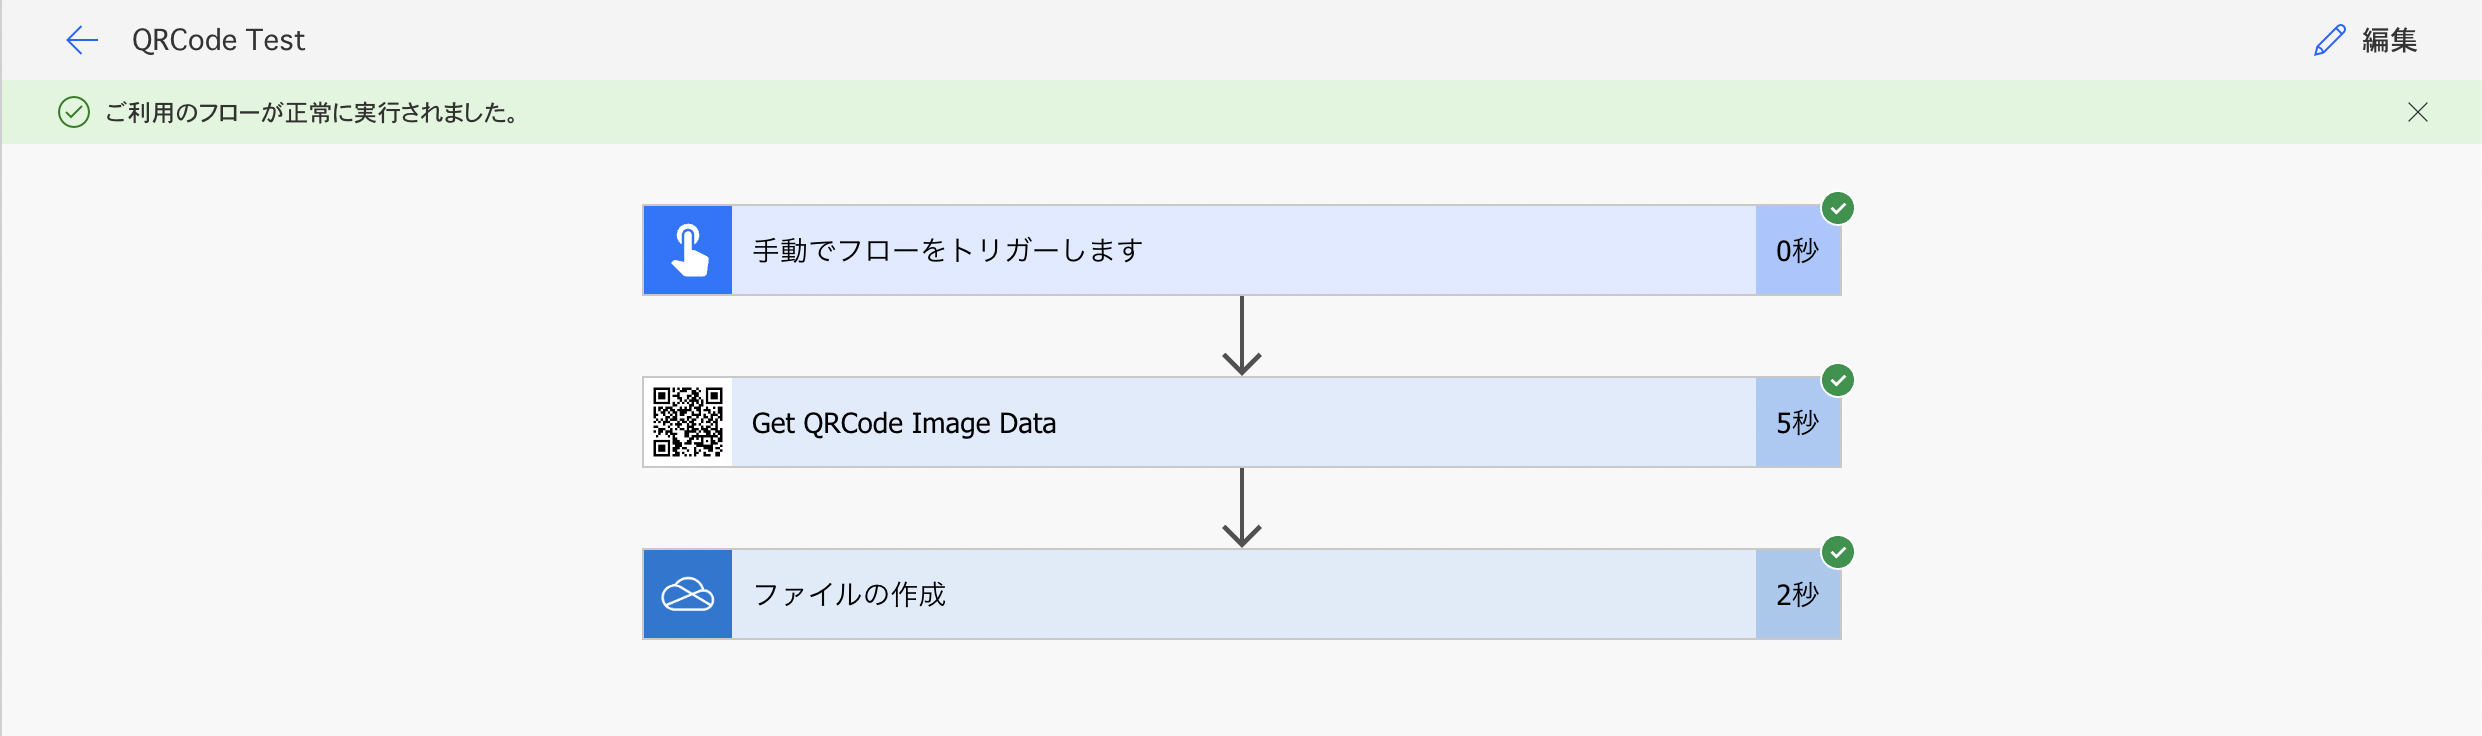Viewport: 2482px width, 736px height.
Task: Click the 5秒 duration badge
Action: click(x=1797, y=422)
